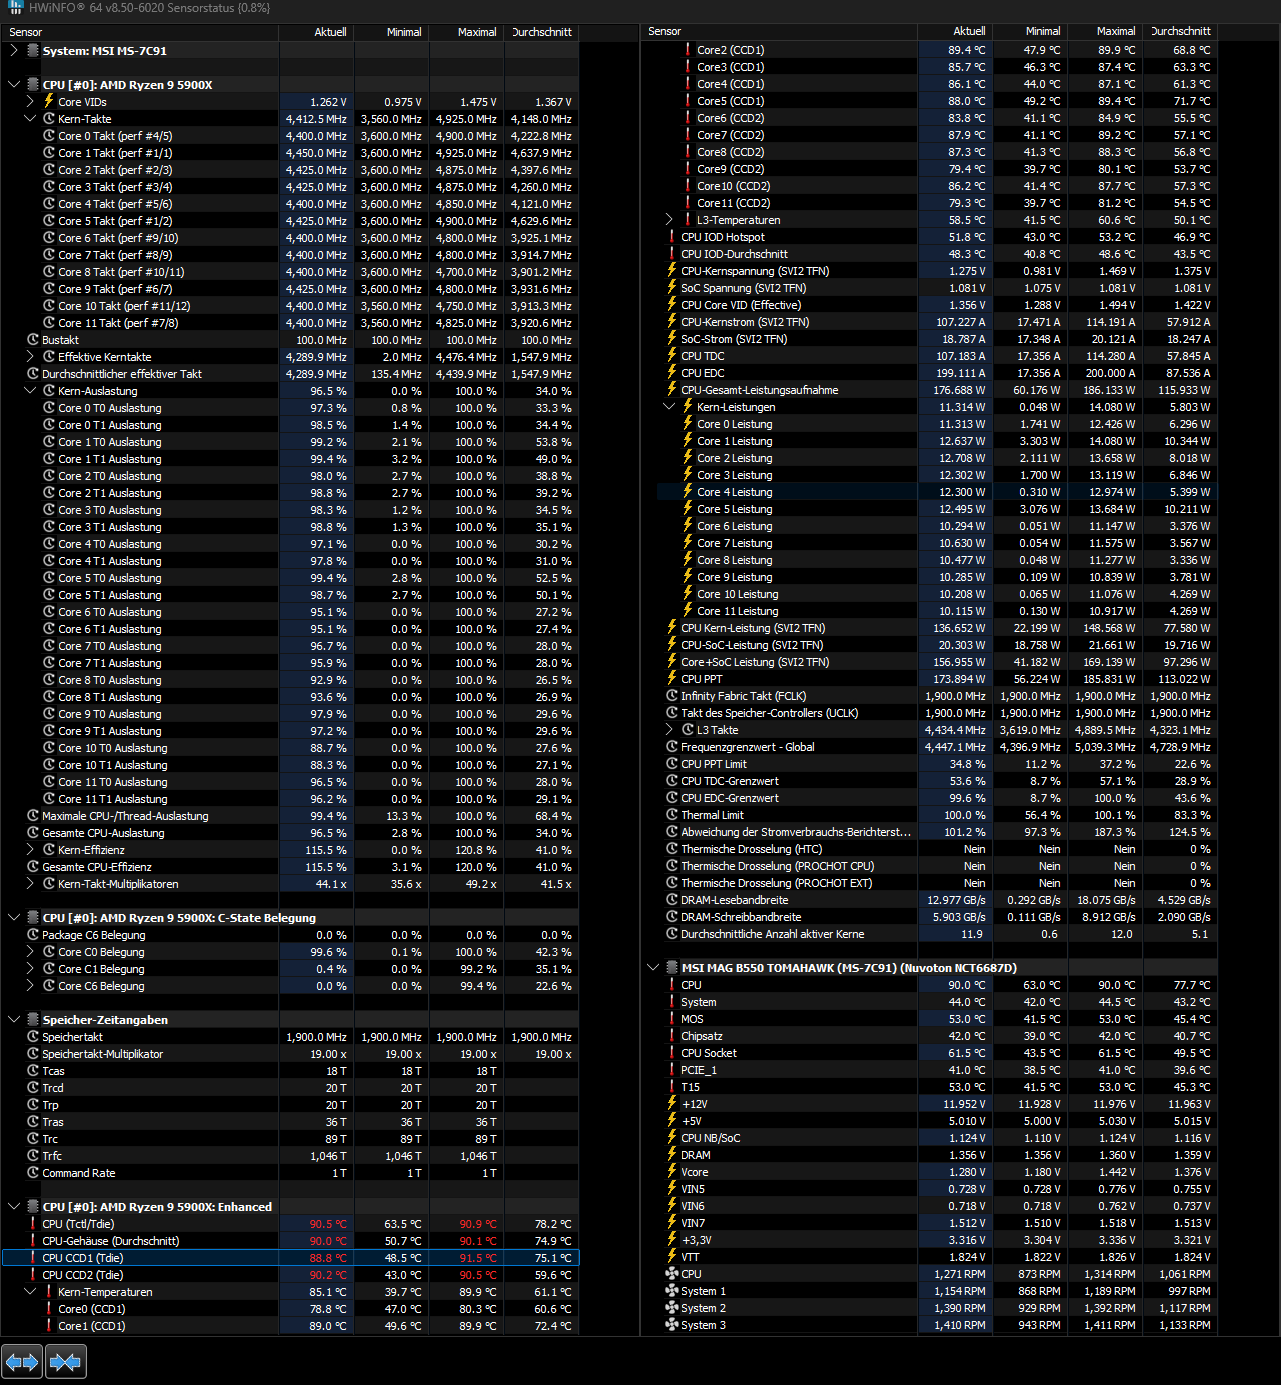
Task: Click the clock icon beside Bustakt
Action: tap(33, 340)
